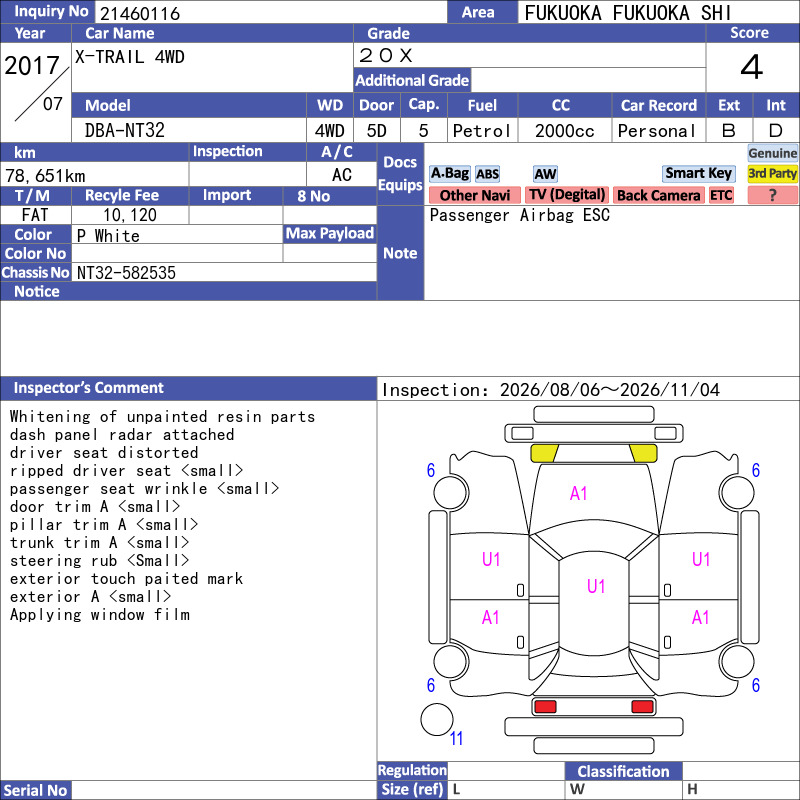This screenshot has width=800, height=800.
Task: Click the TV (Degital) badge
Action: (x=566, y=195)
